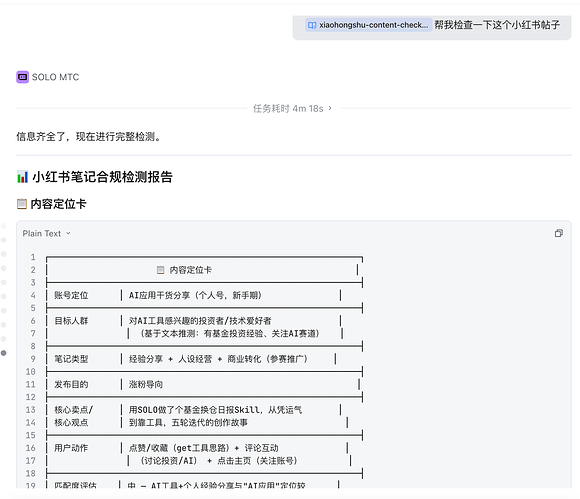Click the purple SOLO MTC avatar icon
Viewport: 580px width, 499px height.
click(23, 77)
